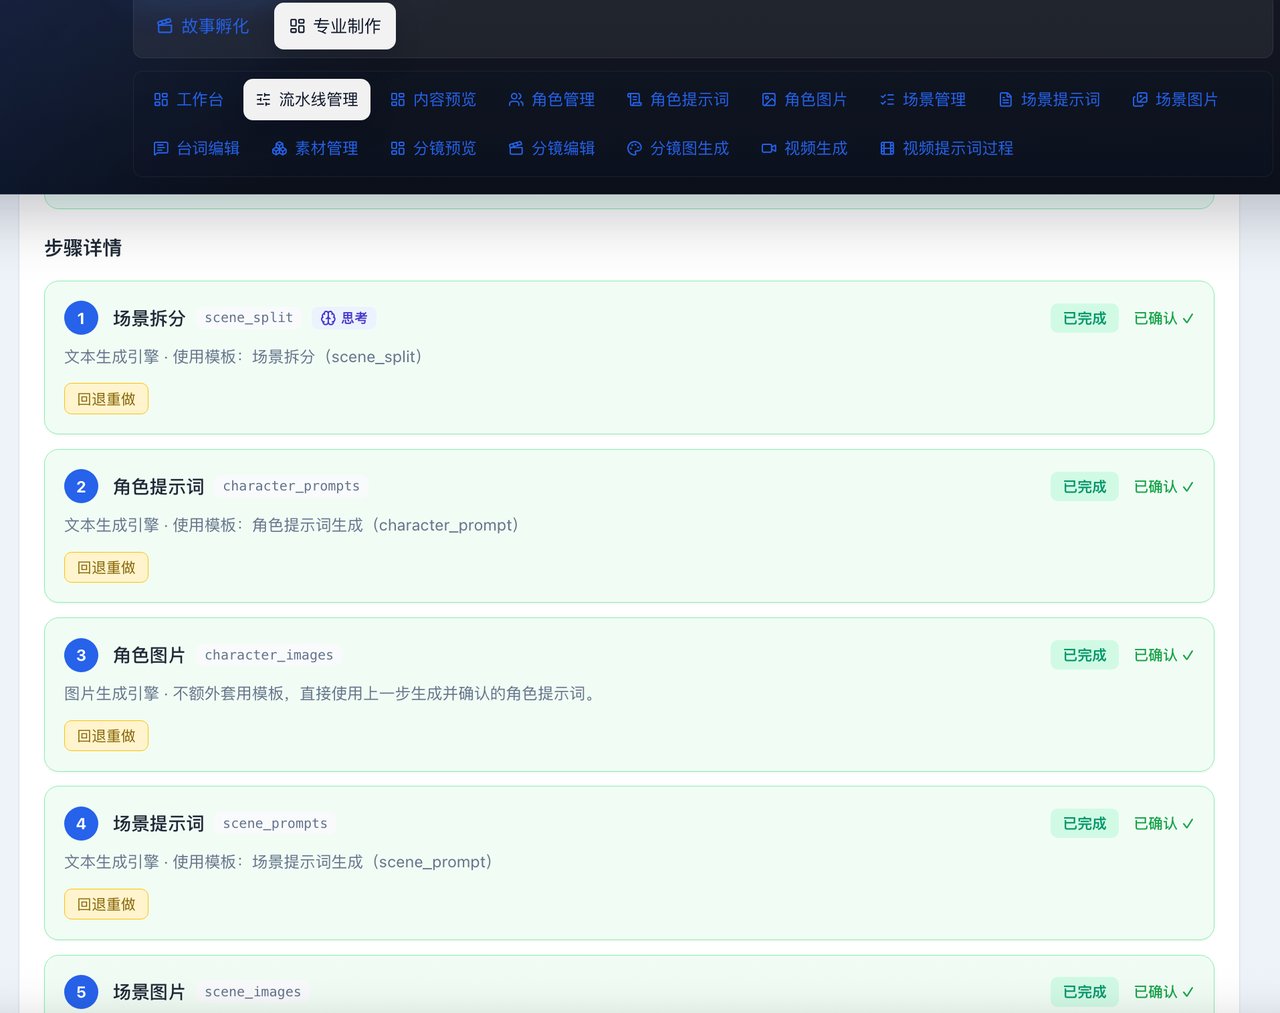This screenshot has height=1013, width=1280.
Task: Open 工作台 from navigation
Action: coord(188,100)
